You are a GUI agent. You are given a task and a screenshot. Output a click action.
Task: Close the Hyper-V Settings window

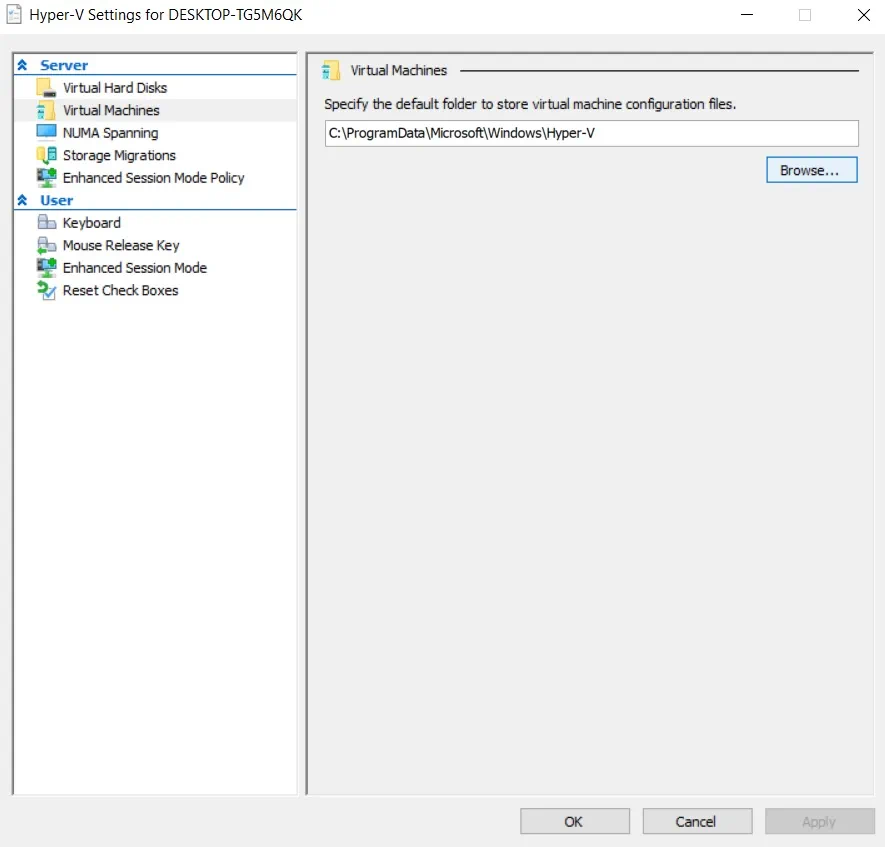pyautogui.click(x=863, y=16)
